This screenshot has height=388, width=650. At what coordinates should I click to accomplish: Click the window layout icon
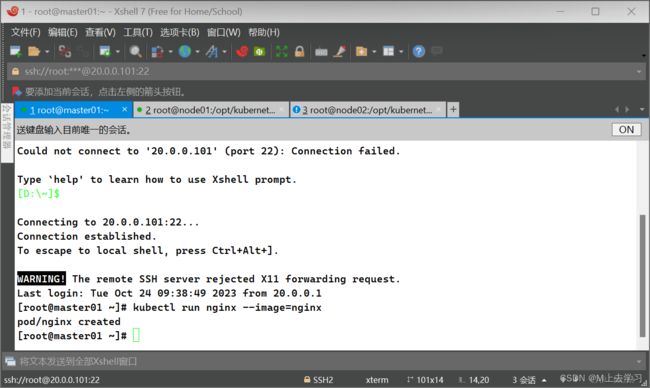[x=388, y=51]
